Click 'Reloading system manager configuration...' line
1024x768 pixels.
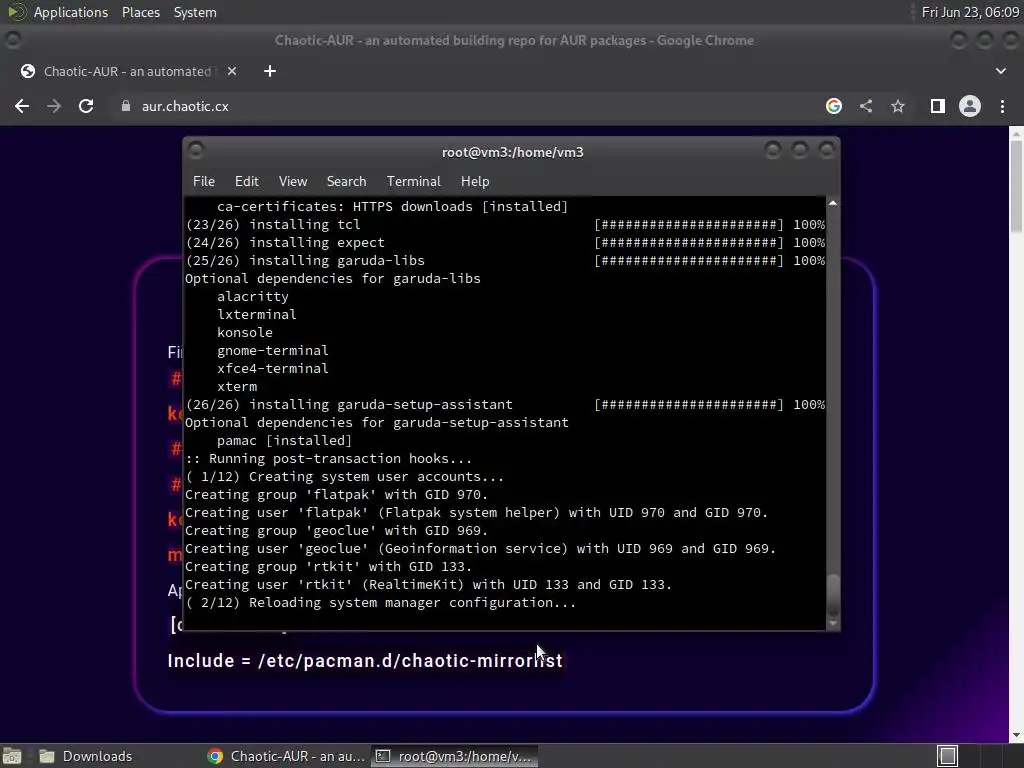coord(381,603)
